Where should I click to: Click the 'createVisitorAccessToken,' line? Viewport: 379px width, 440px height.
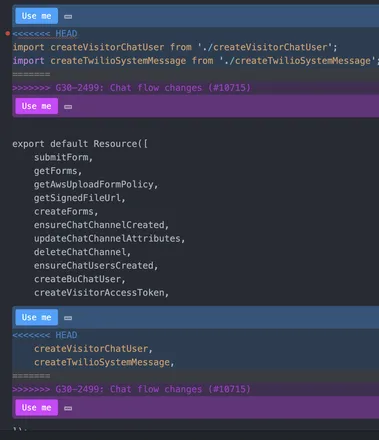tap(101, 293)
